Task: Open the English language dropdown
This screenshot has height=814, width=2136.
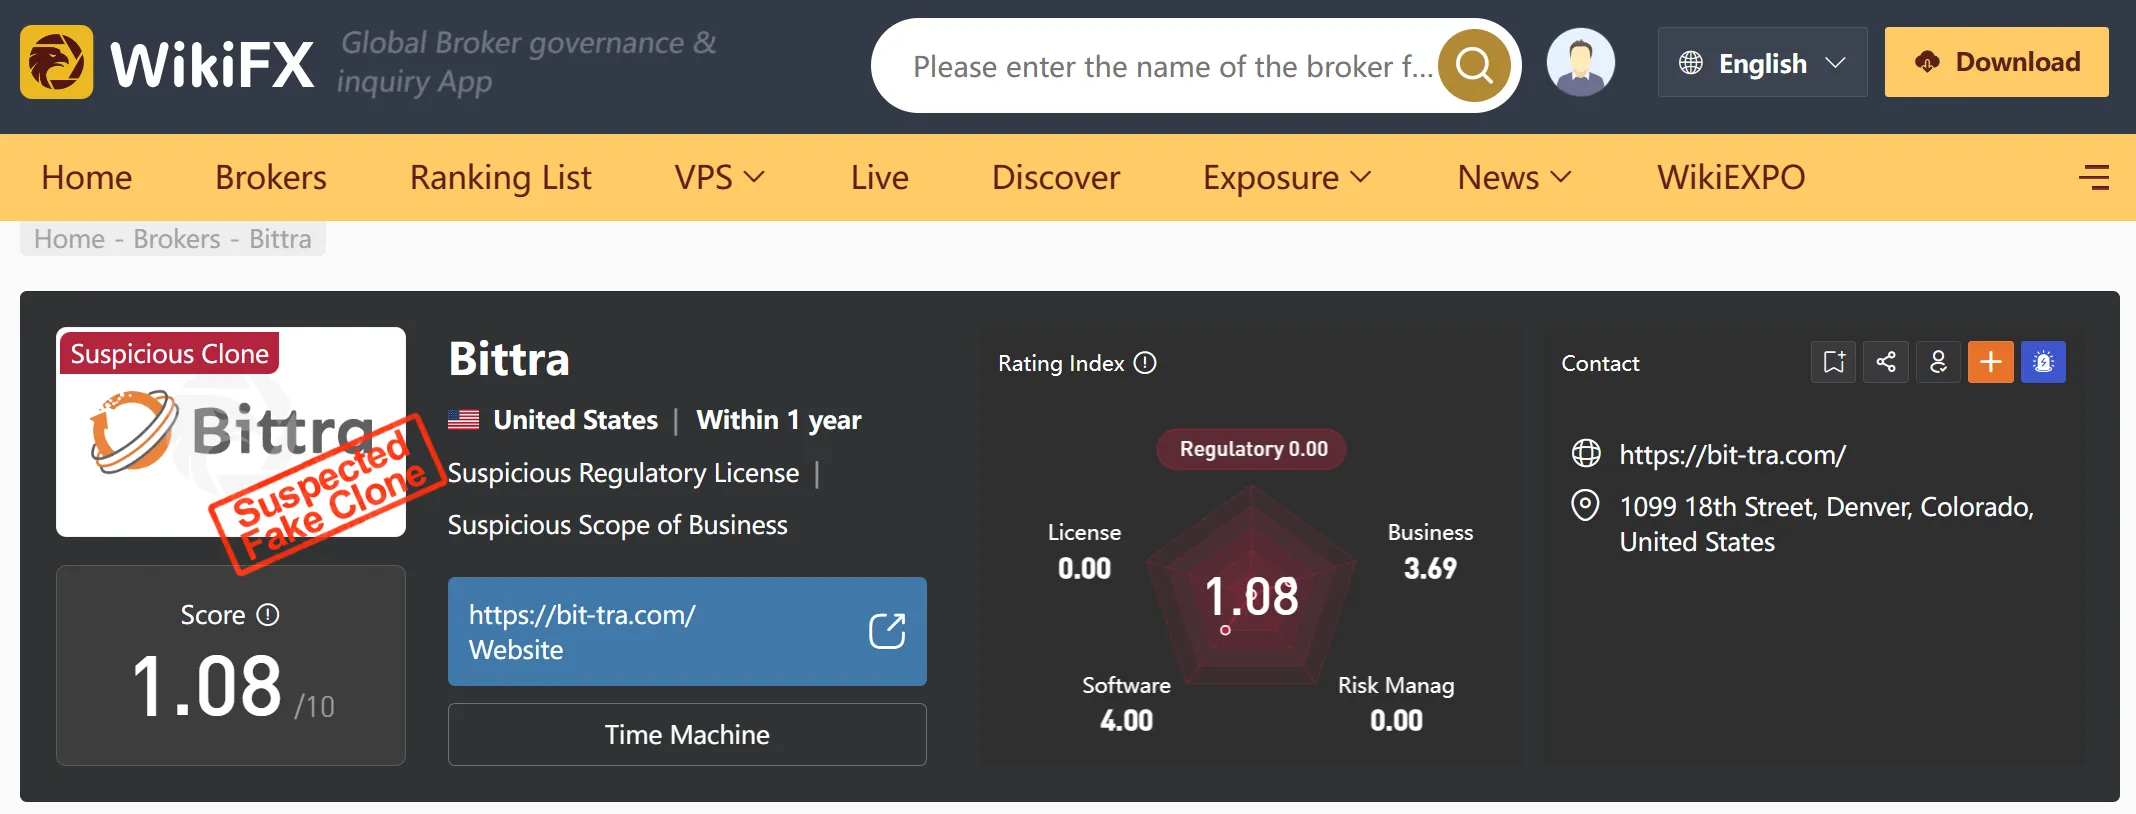Action: click(1762, 62)
